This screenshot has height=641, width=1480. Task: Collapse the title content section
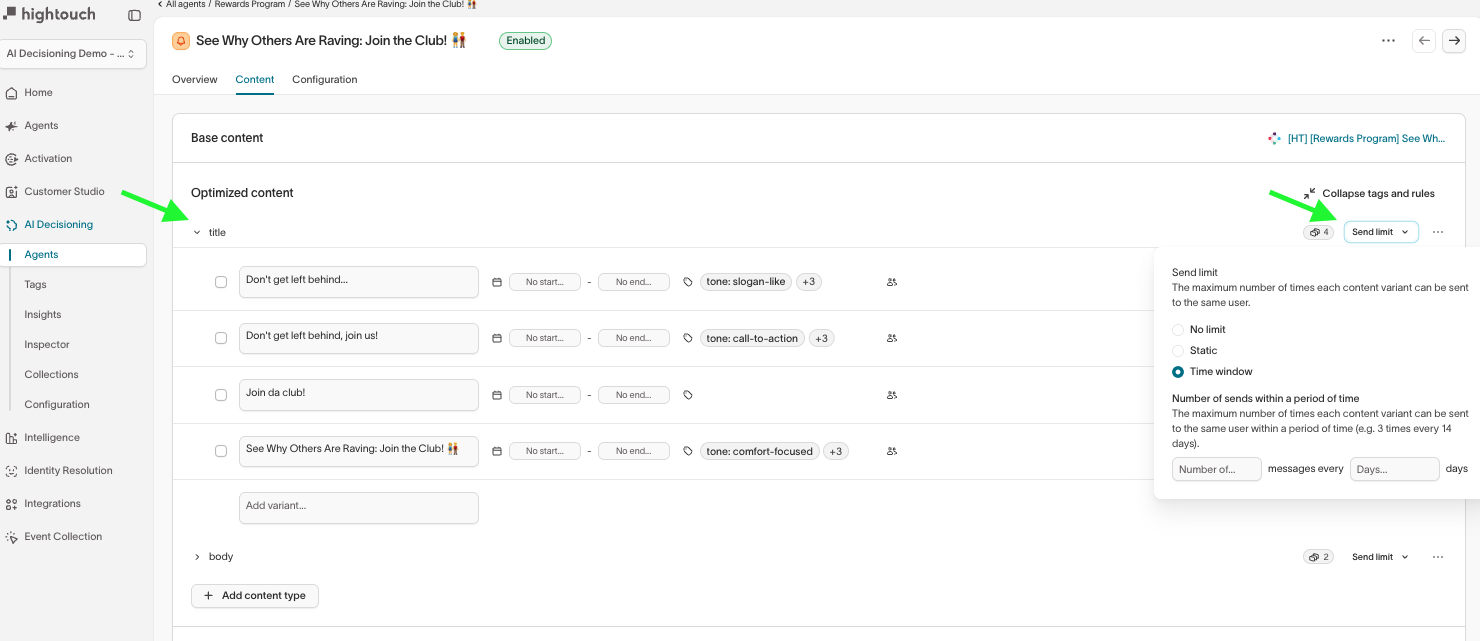tap(197, 232)
